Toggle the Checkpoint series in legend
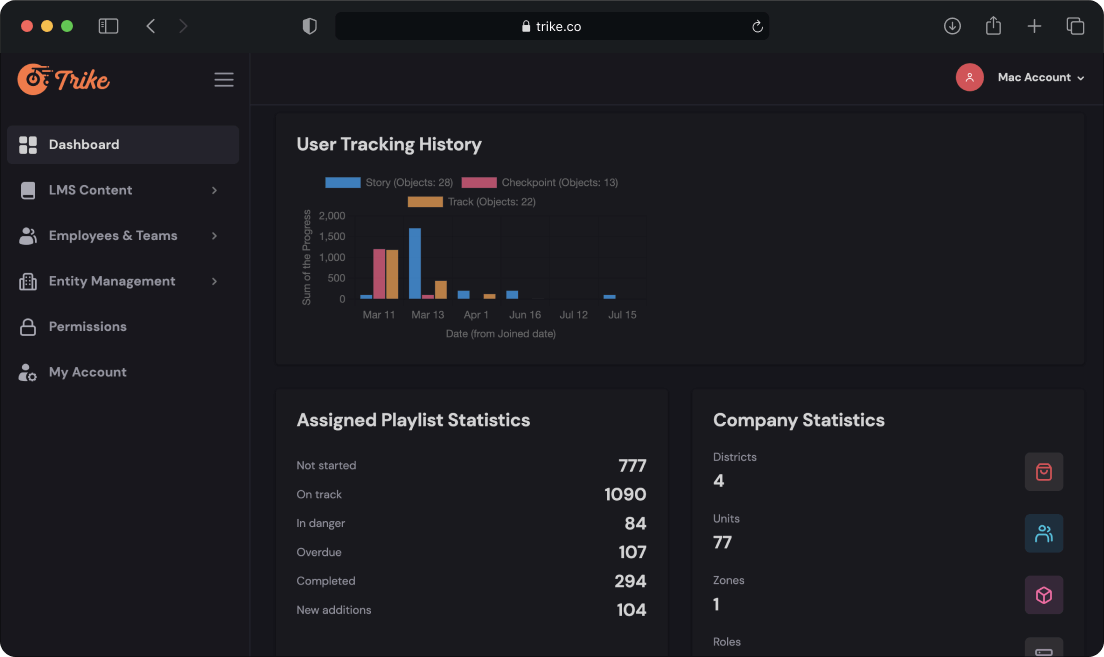 pyautogui.click(x=539, y=182)
